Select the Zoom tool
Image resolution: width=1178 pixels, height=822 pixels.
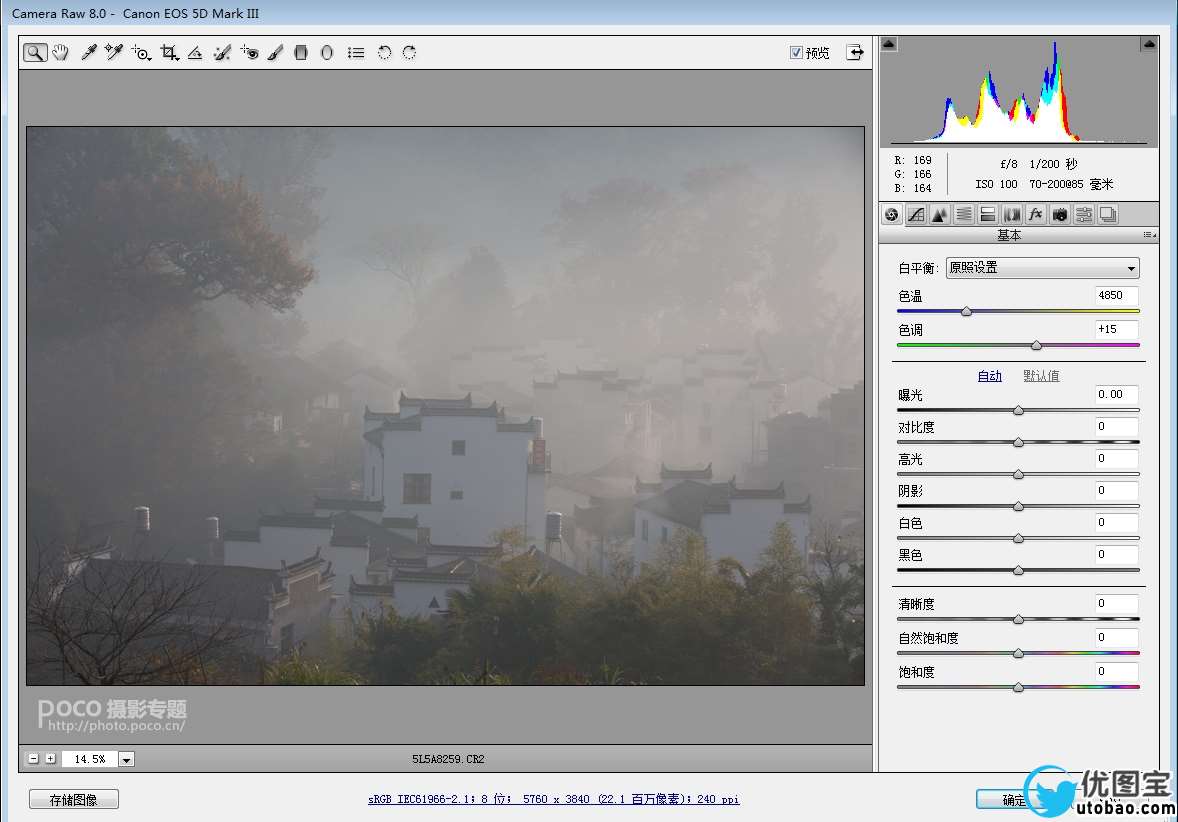[35, 53]
